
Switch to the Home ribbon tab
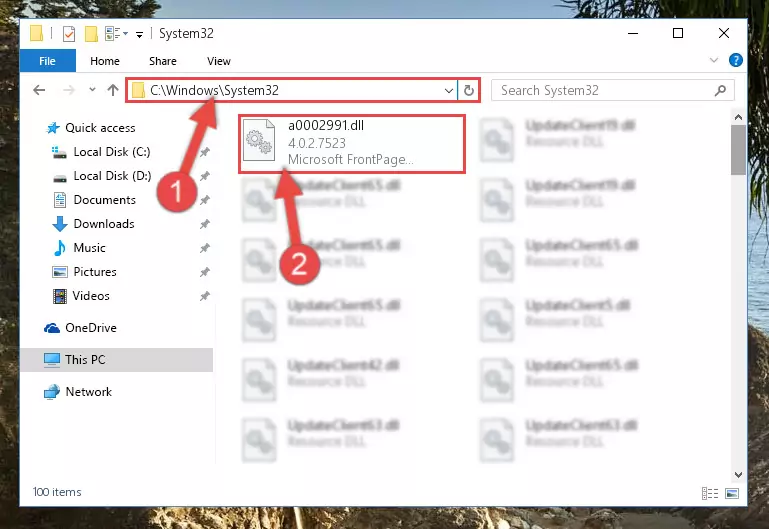(104, 61)
